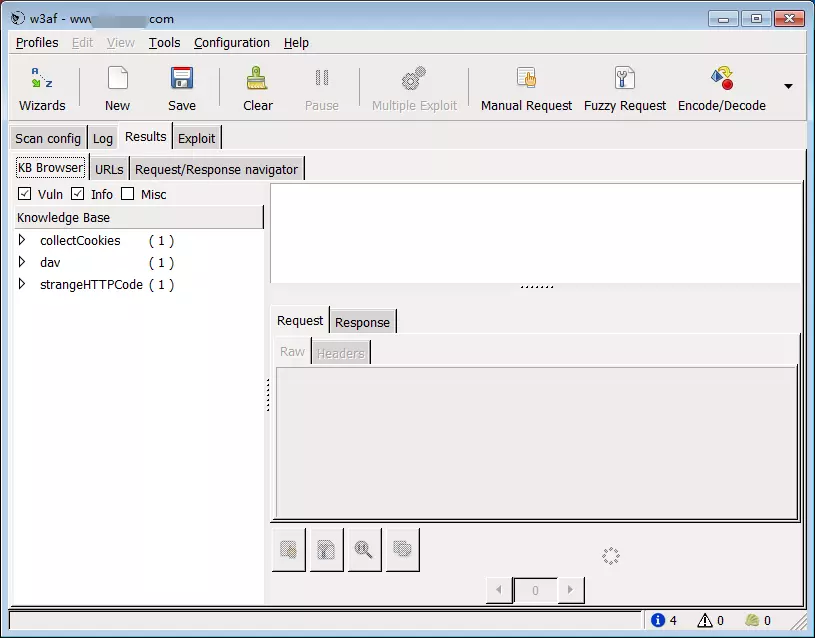
Task: Click the first icon button below request pane
Action: pos(288,550)
